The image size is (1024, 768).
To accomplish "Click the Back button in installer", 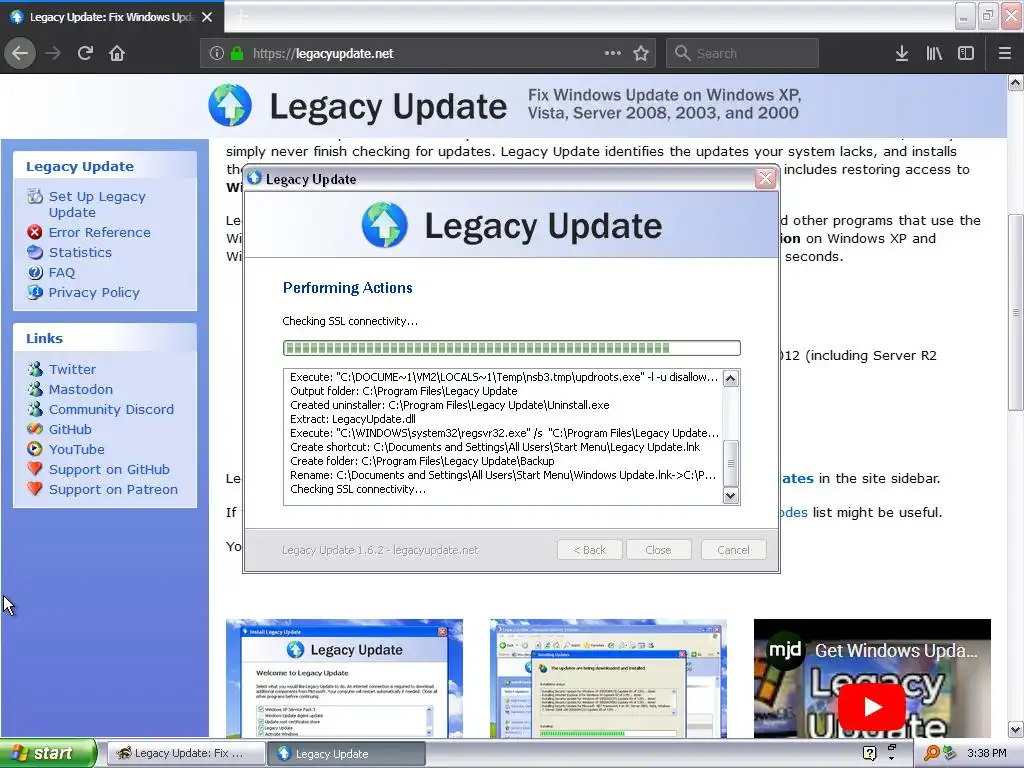I will tap(590, 550).
